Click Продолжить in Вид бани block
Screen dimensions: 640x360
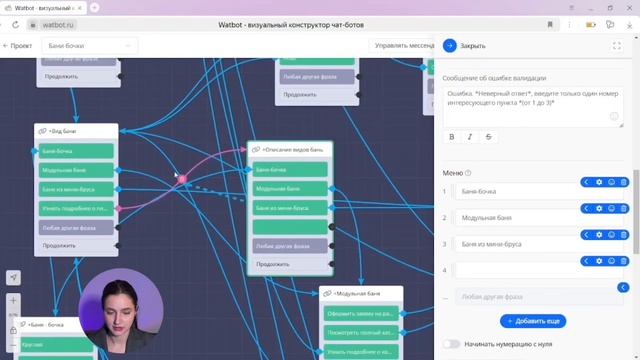click(x=76, y=246)
